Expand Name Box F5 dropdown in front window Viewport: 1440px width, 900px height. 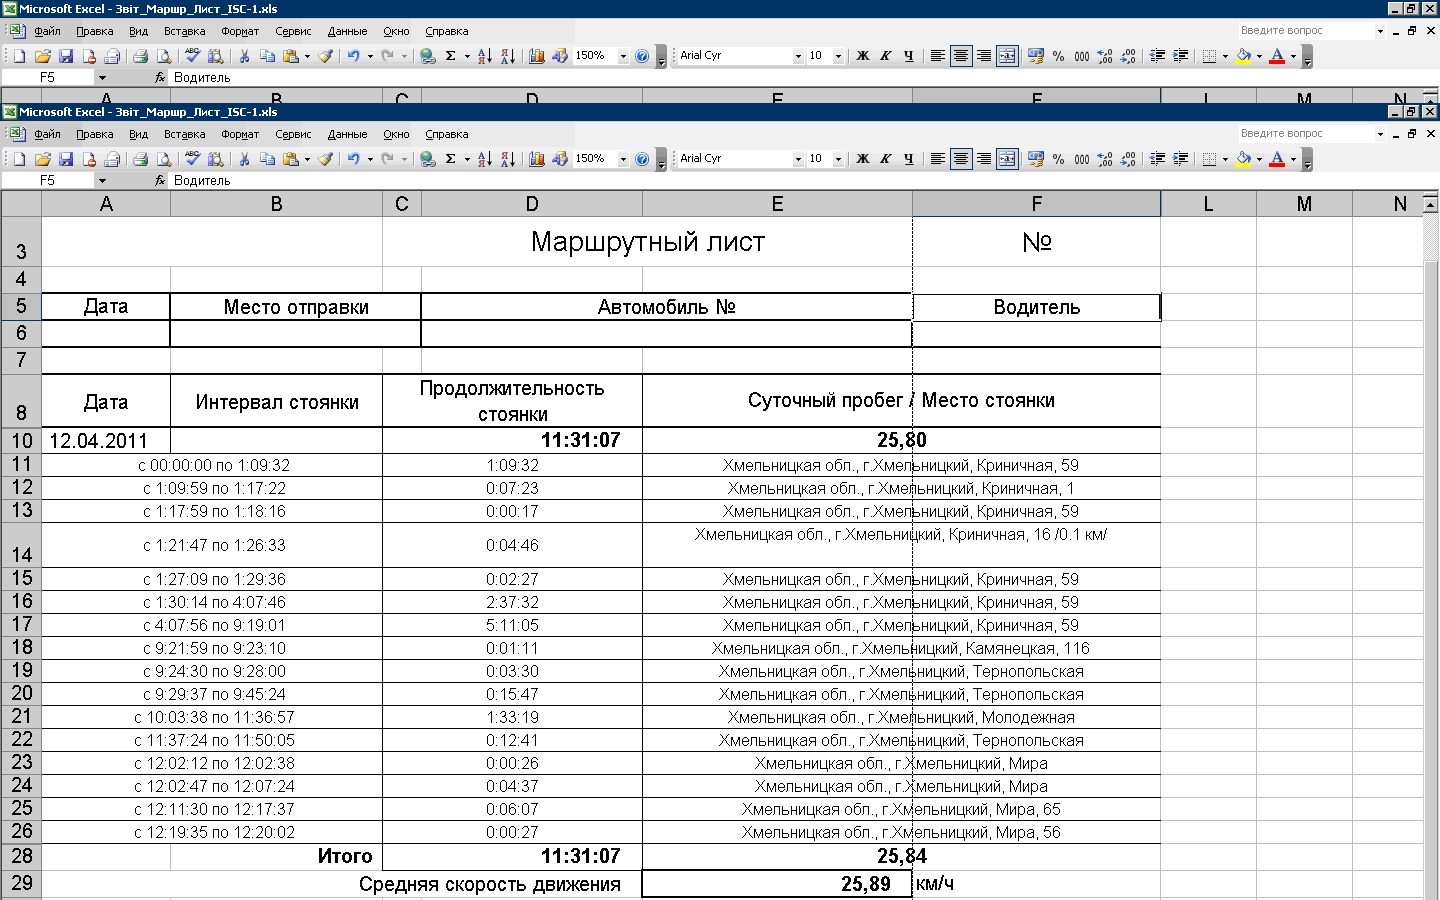[x=102, y=181]
